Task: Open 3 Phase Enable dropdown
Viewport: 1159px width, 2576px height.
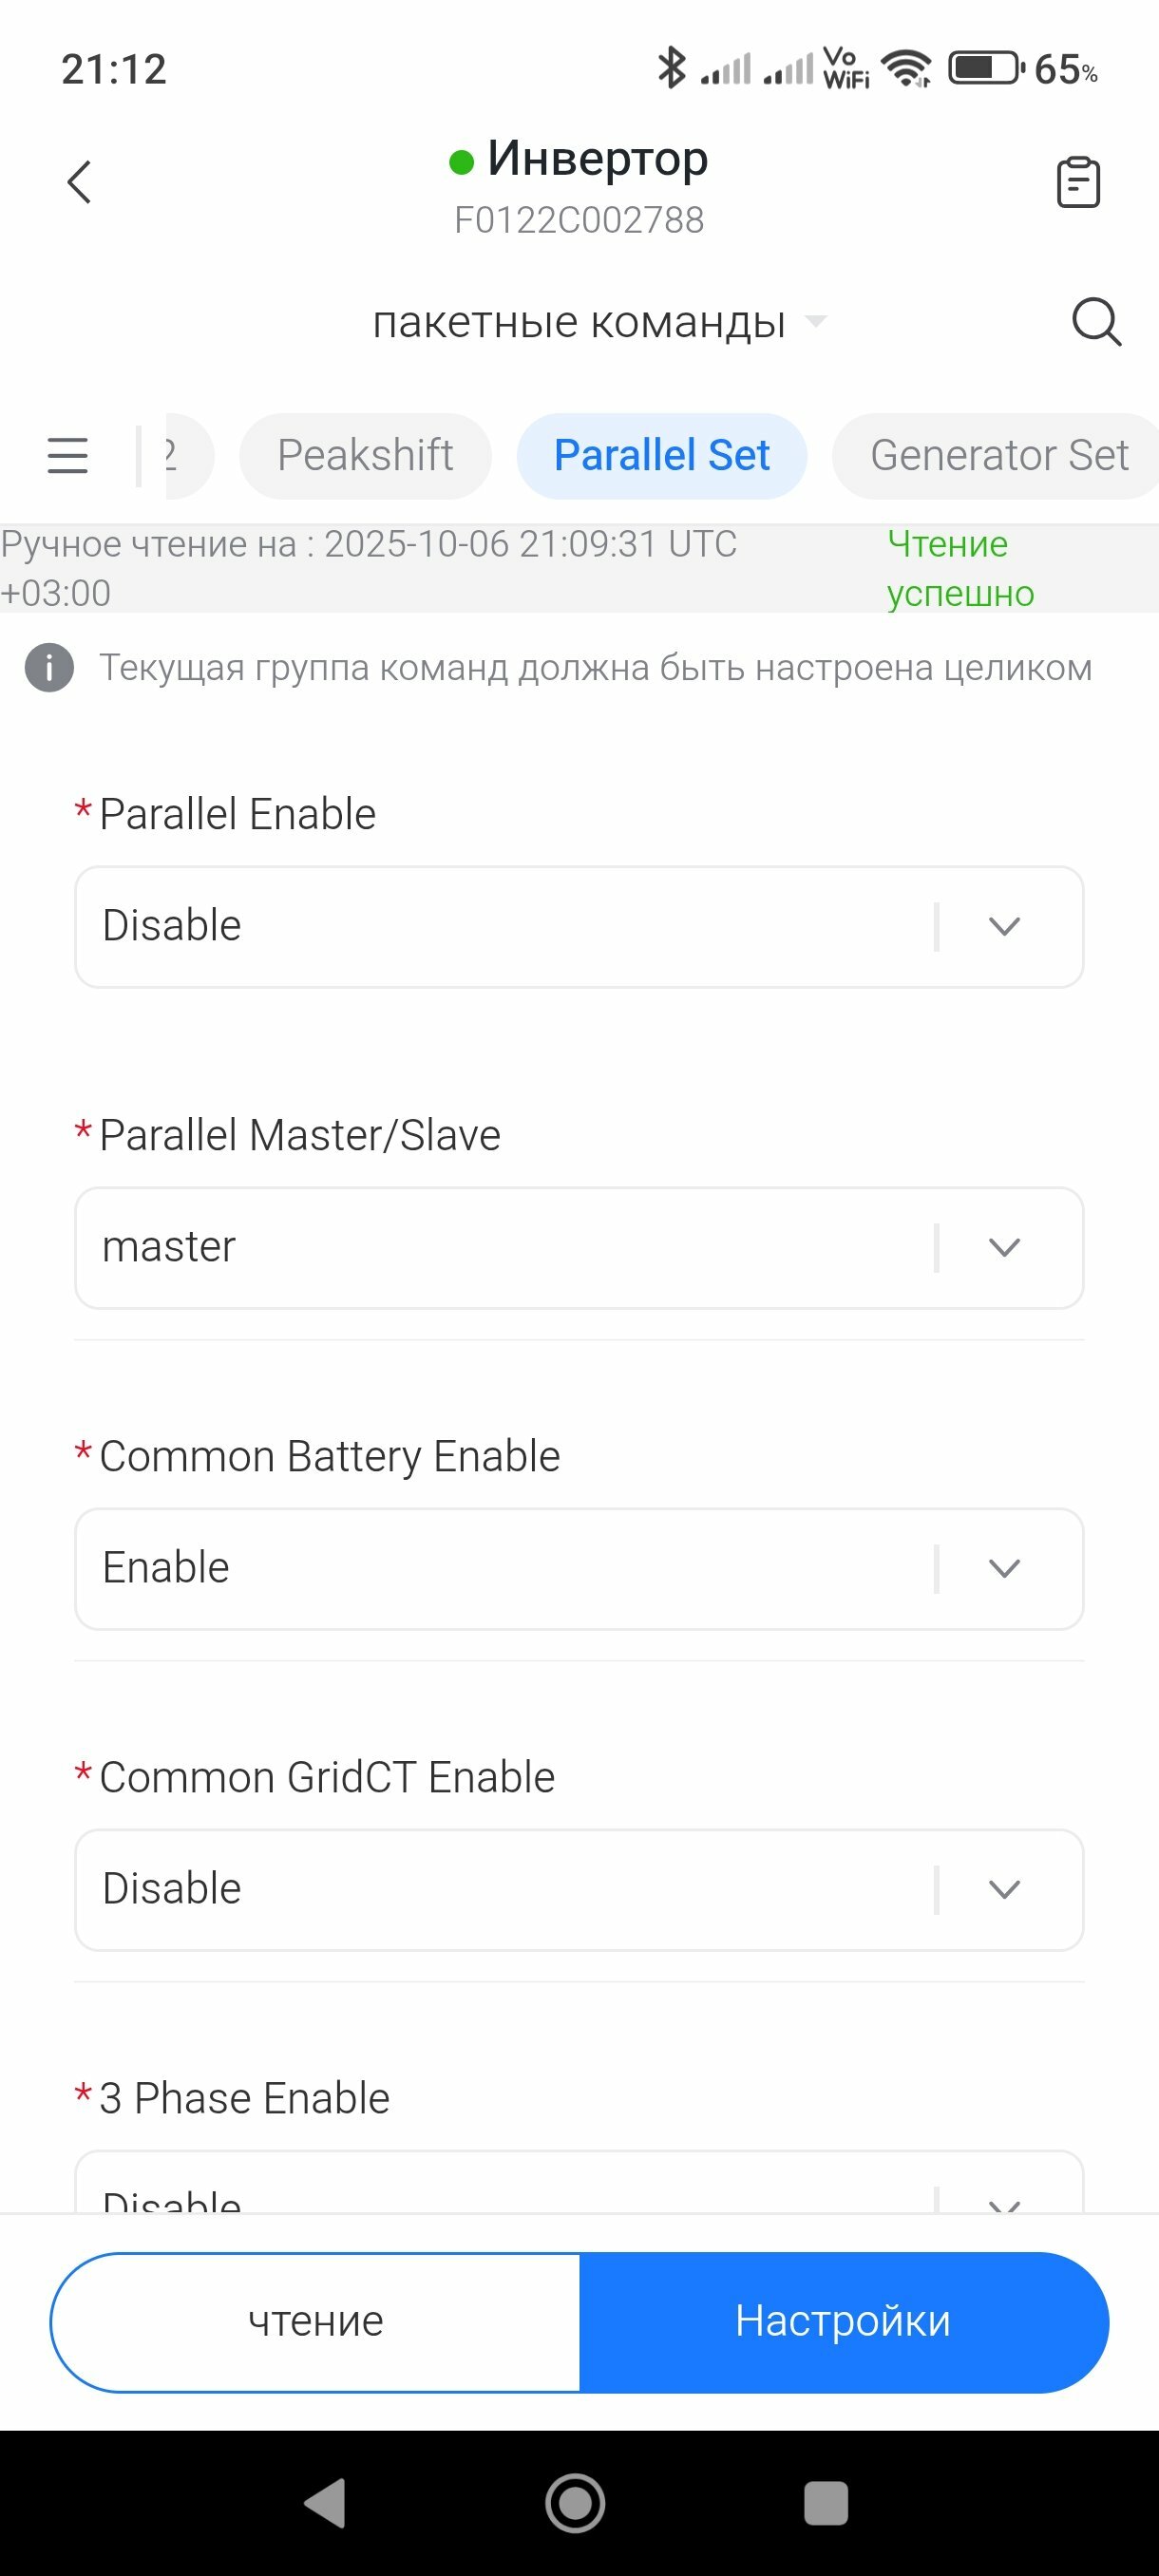Action: tap(579, 2190)
